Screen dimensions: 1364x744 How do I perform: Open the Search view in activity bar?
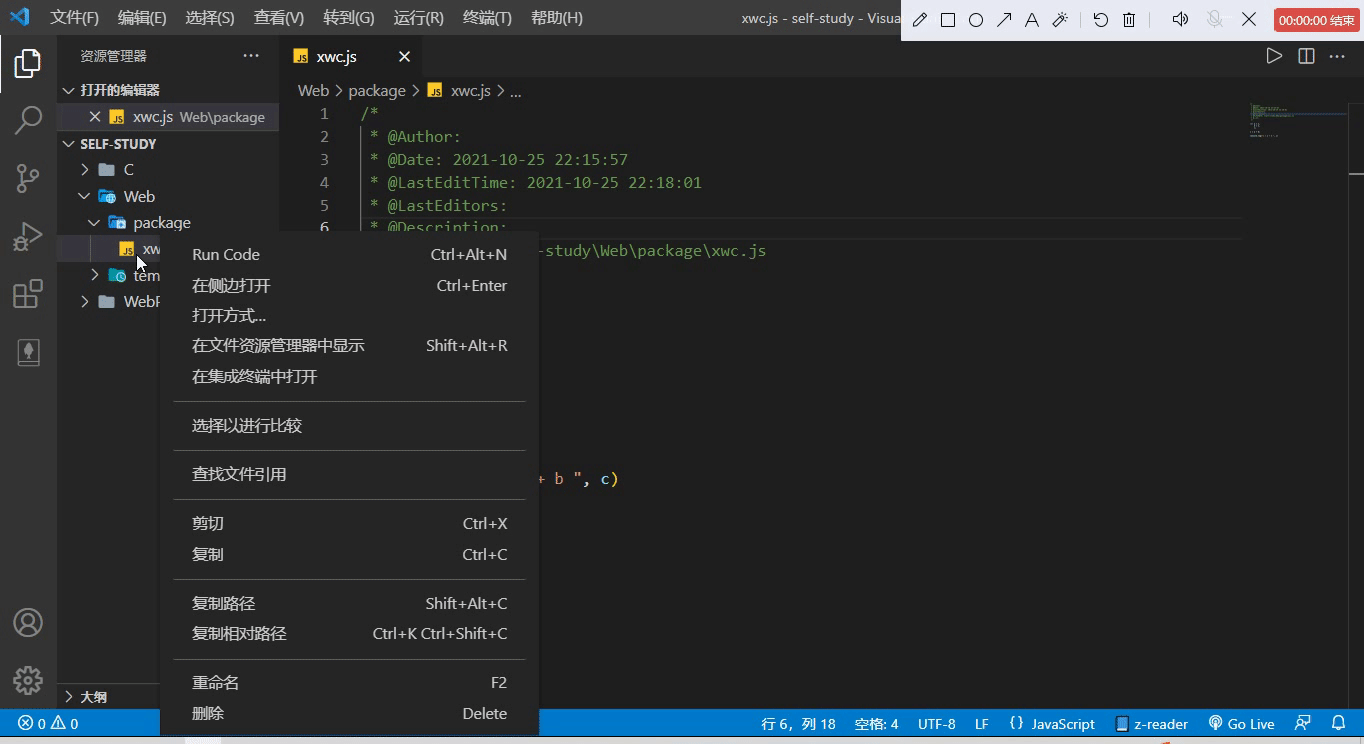coord(28,121)
